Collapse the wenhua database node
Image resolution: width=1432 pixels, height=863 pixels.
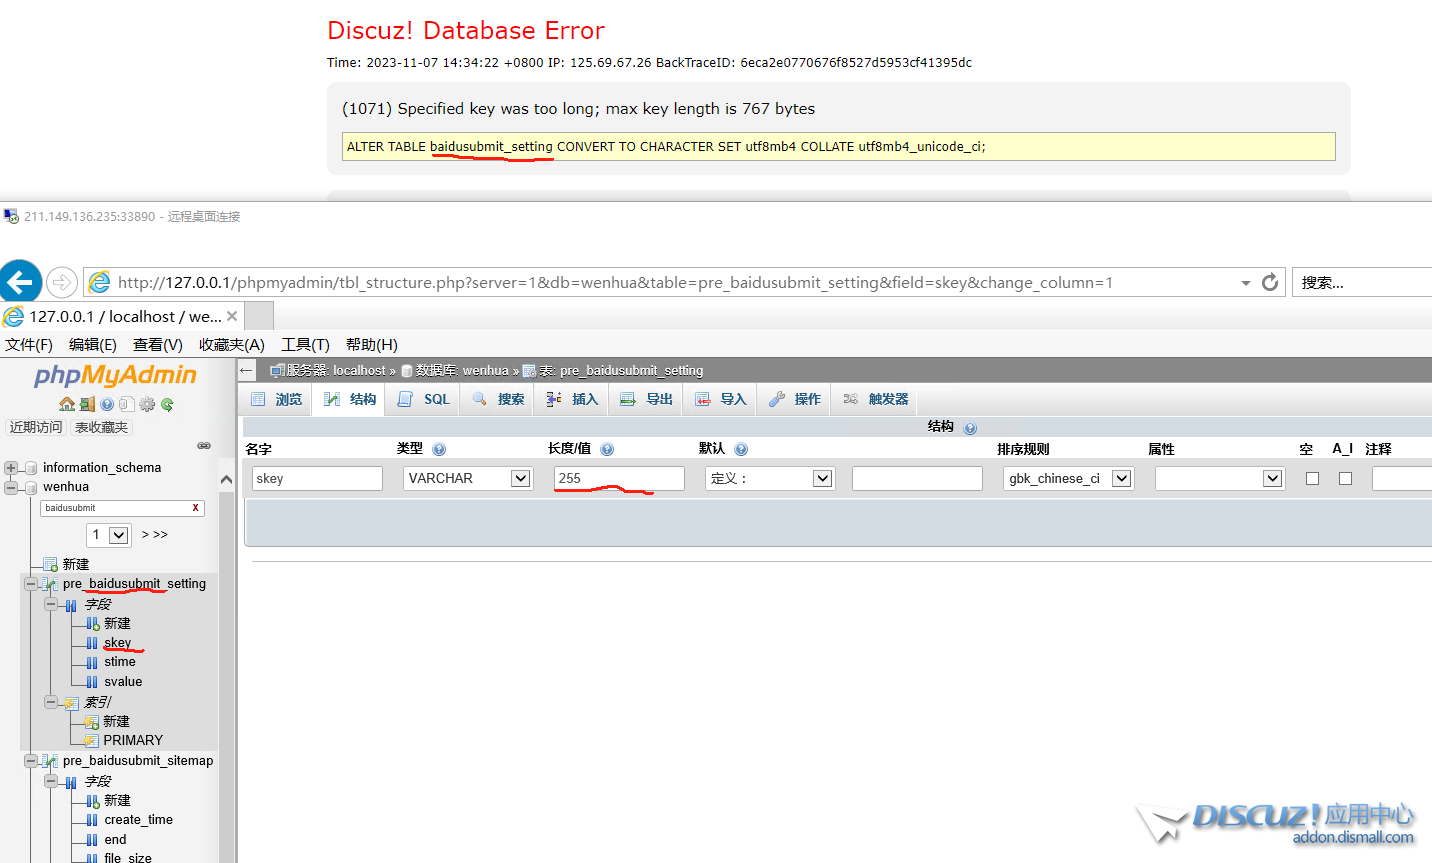point(11,487)
